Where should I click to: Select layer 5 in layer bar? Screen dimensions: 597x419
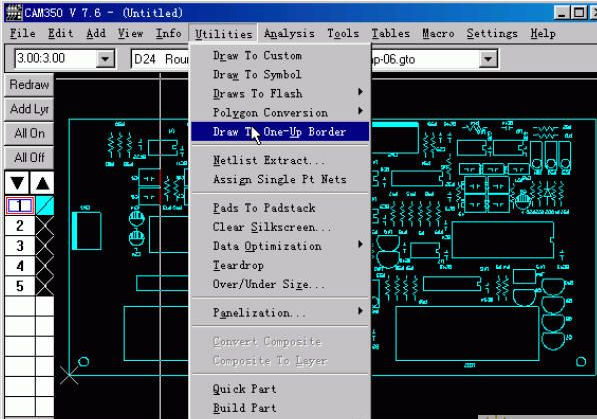point(20,286)
